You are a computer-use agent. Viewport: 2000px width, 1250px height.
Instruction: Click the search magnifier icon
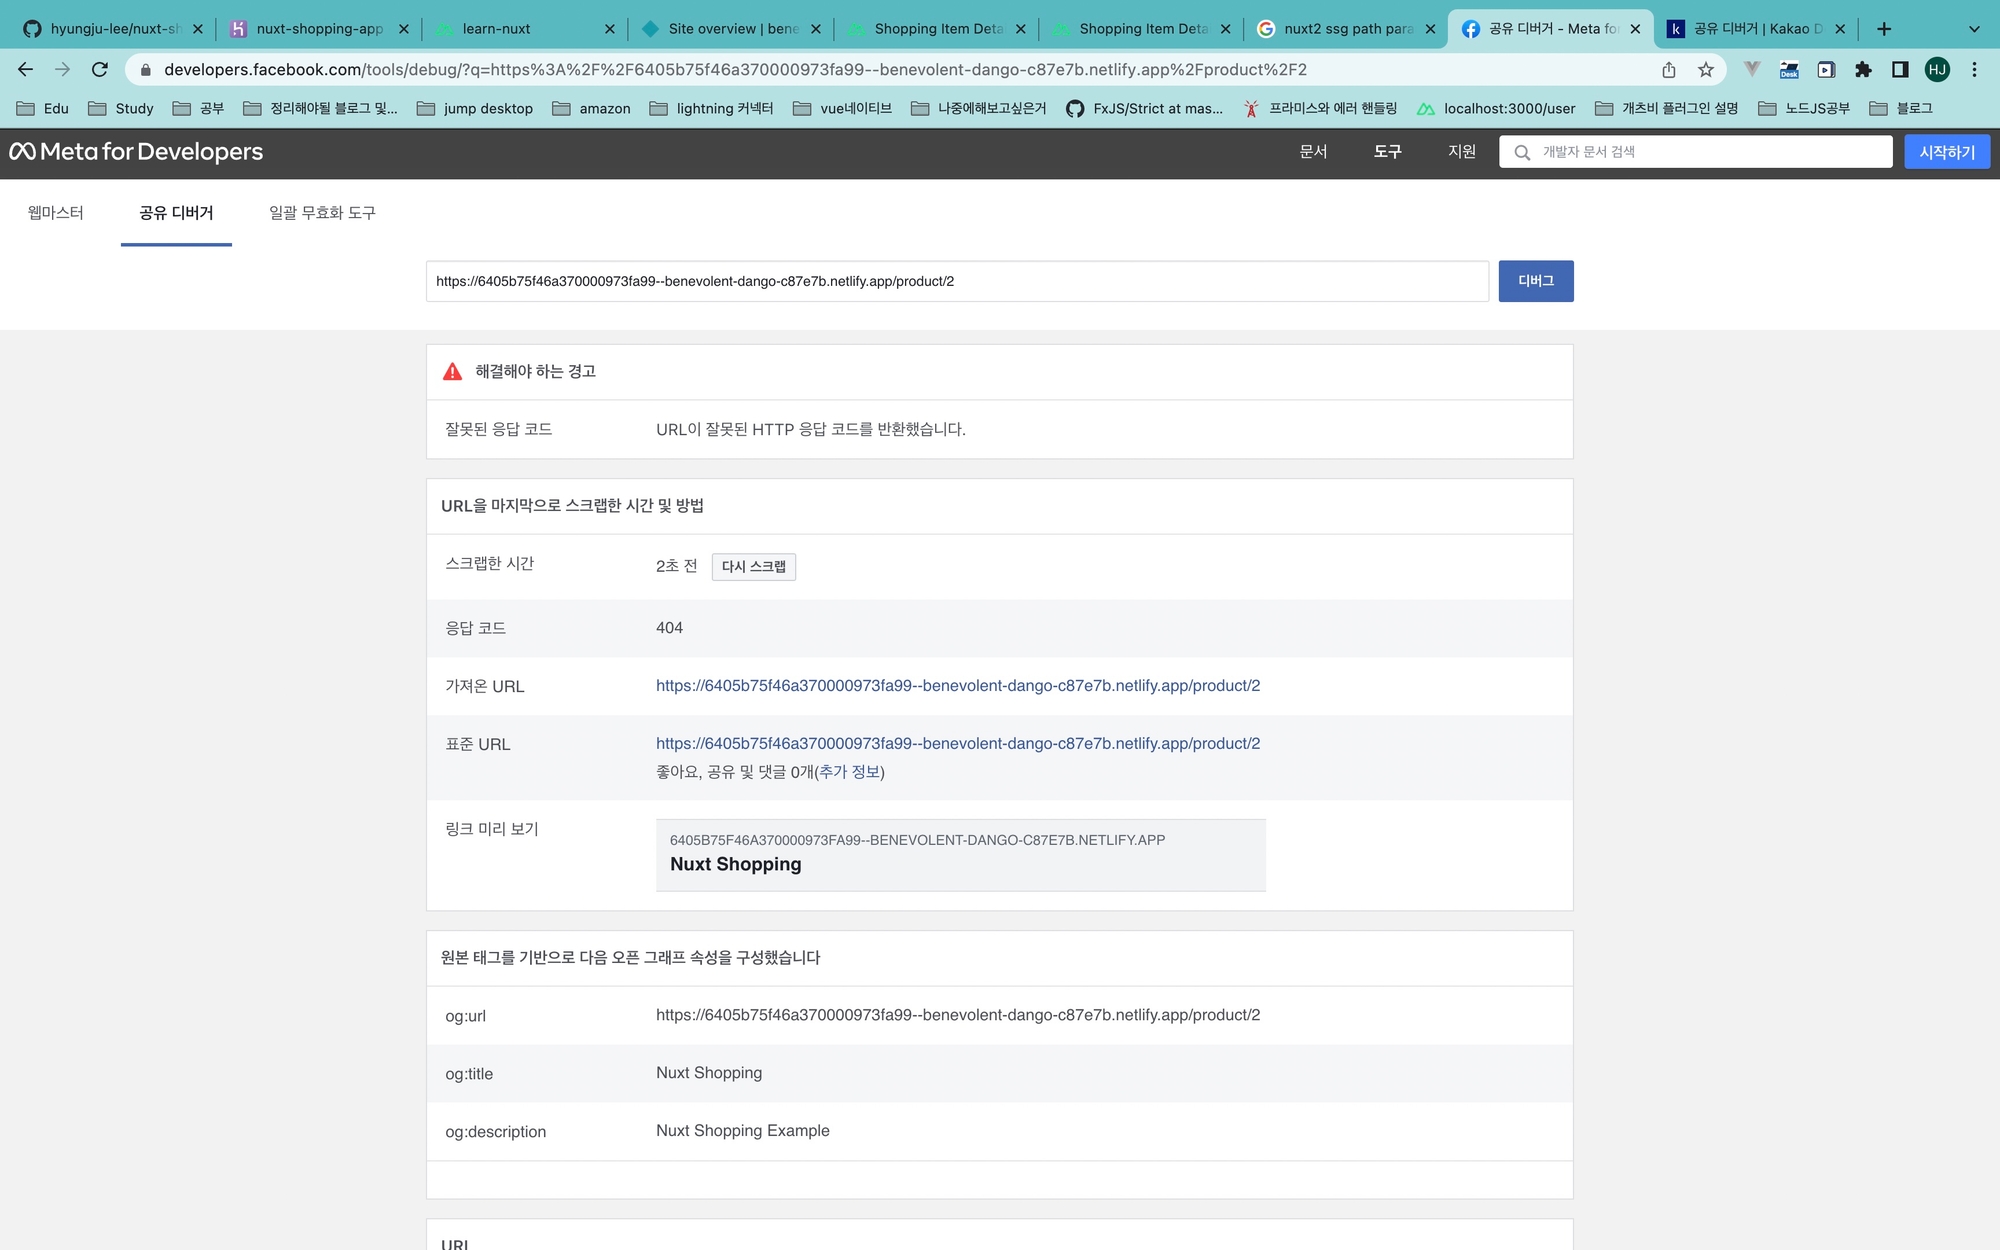pos(1522,152)
